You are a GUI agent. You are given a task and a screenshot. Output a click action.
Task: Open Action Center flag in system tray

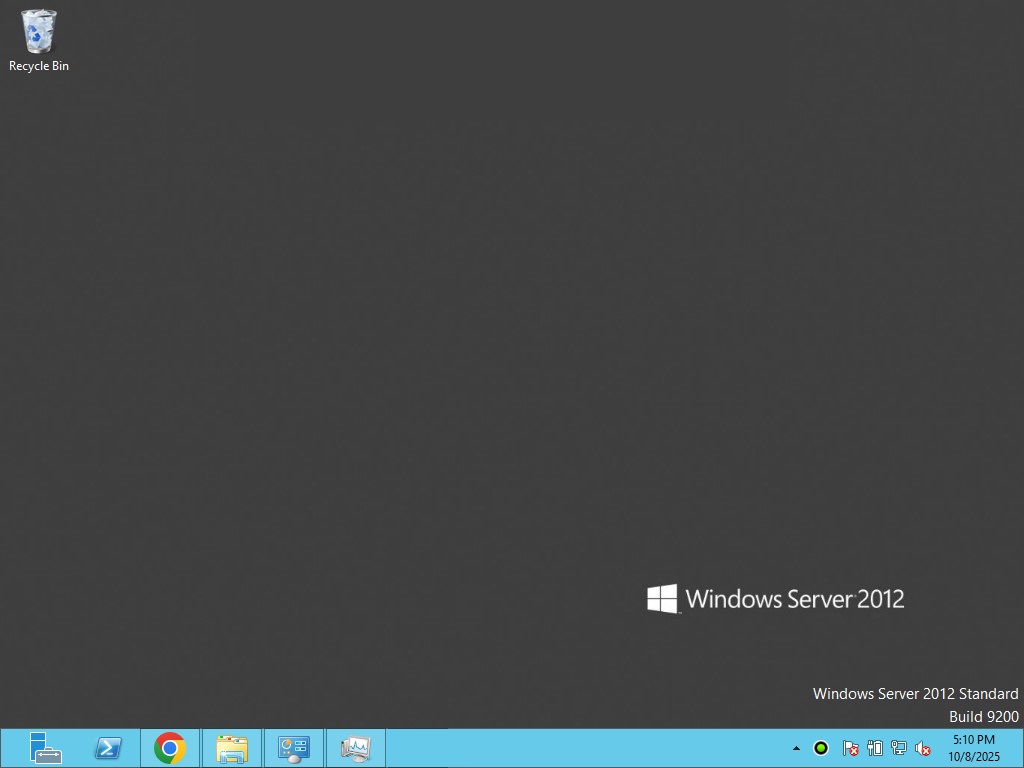tap(850, 748)
